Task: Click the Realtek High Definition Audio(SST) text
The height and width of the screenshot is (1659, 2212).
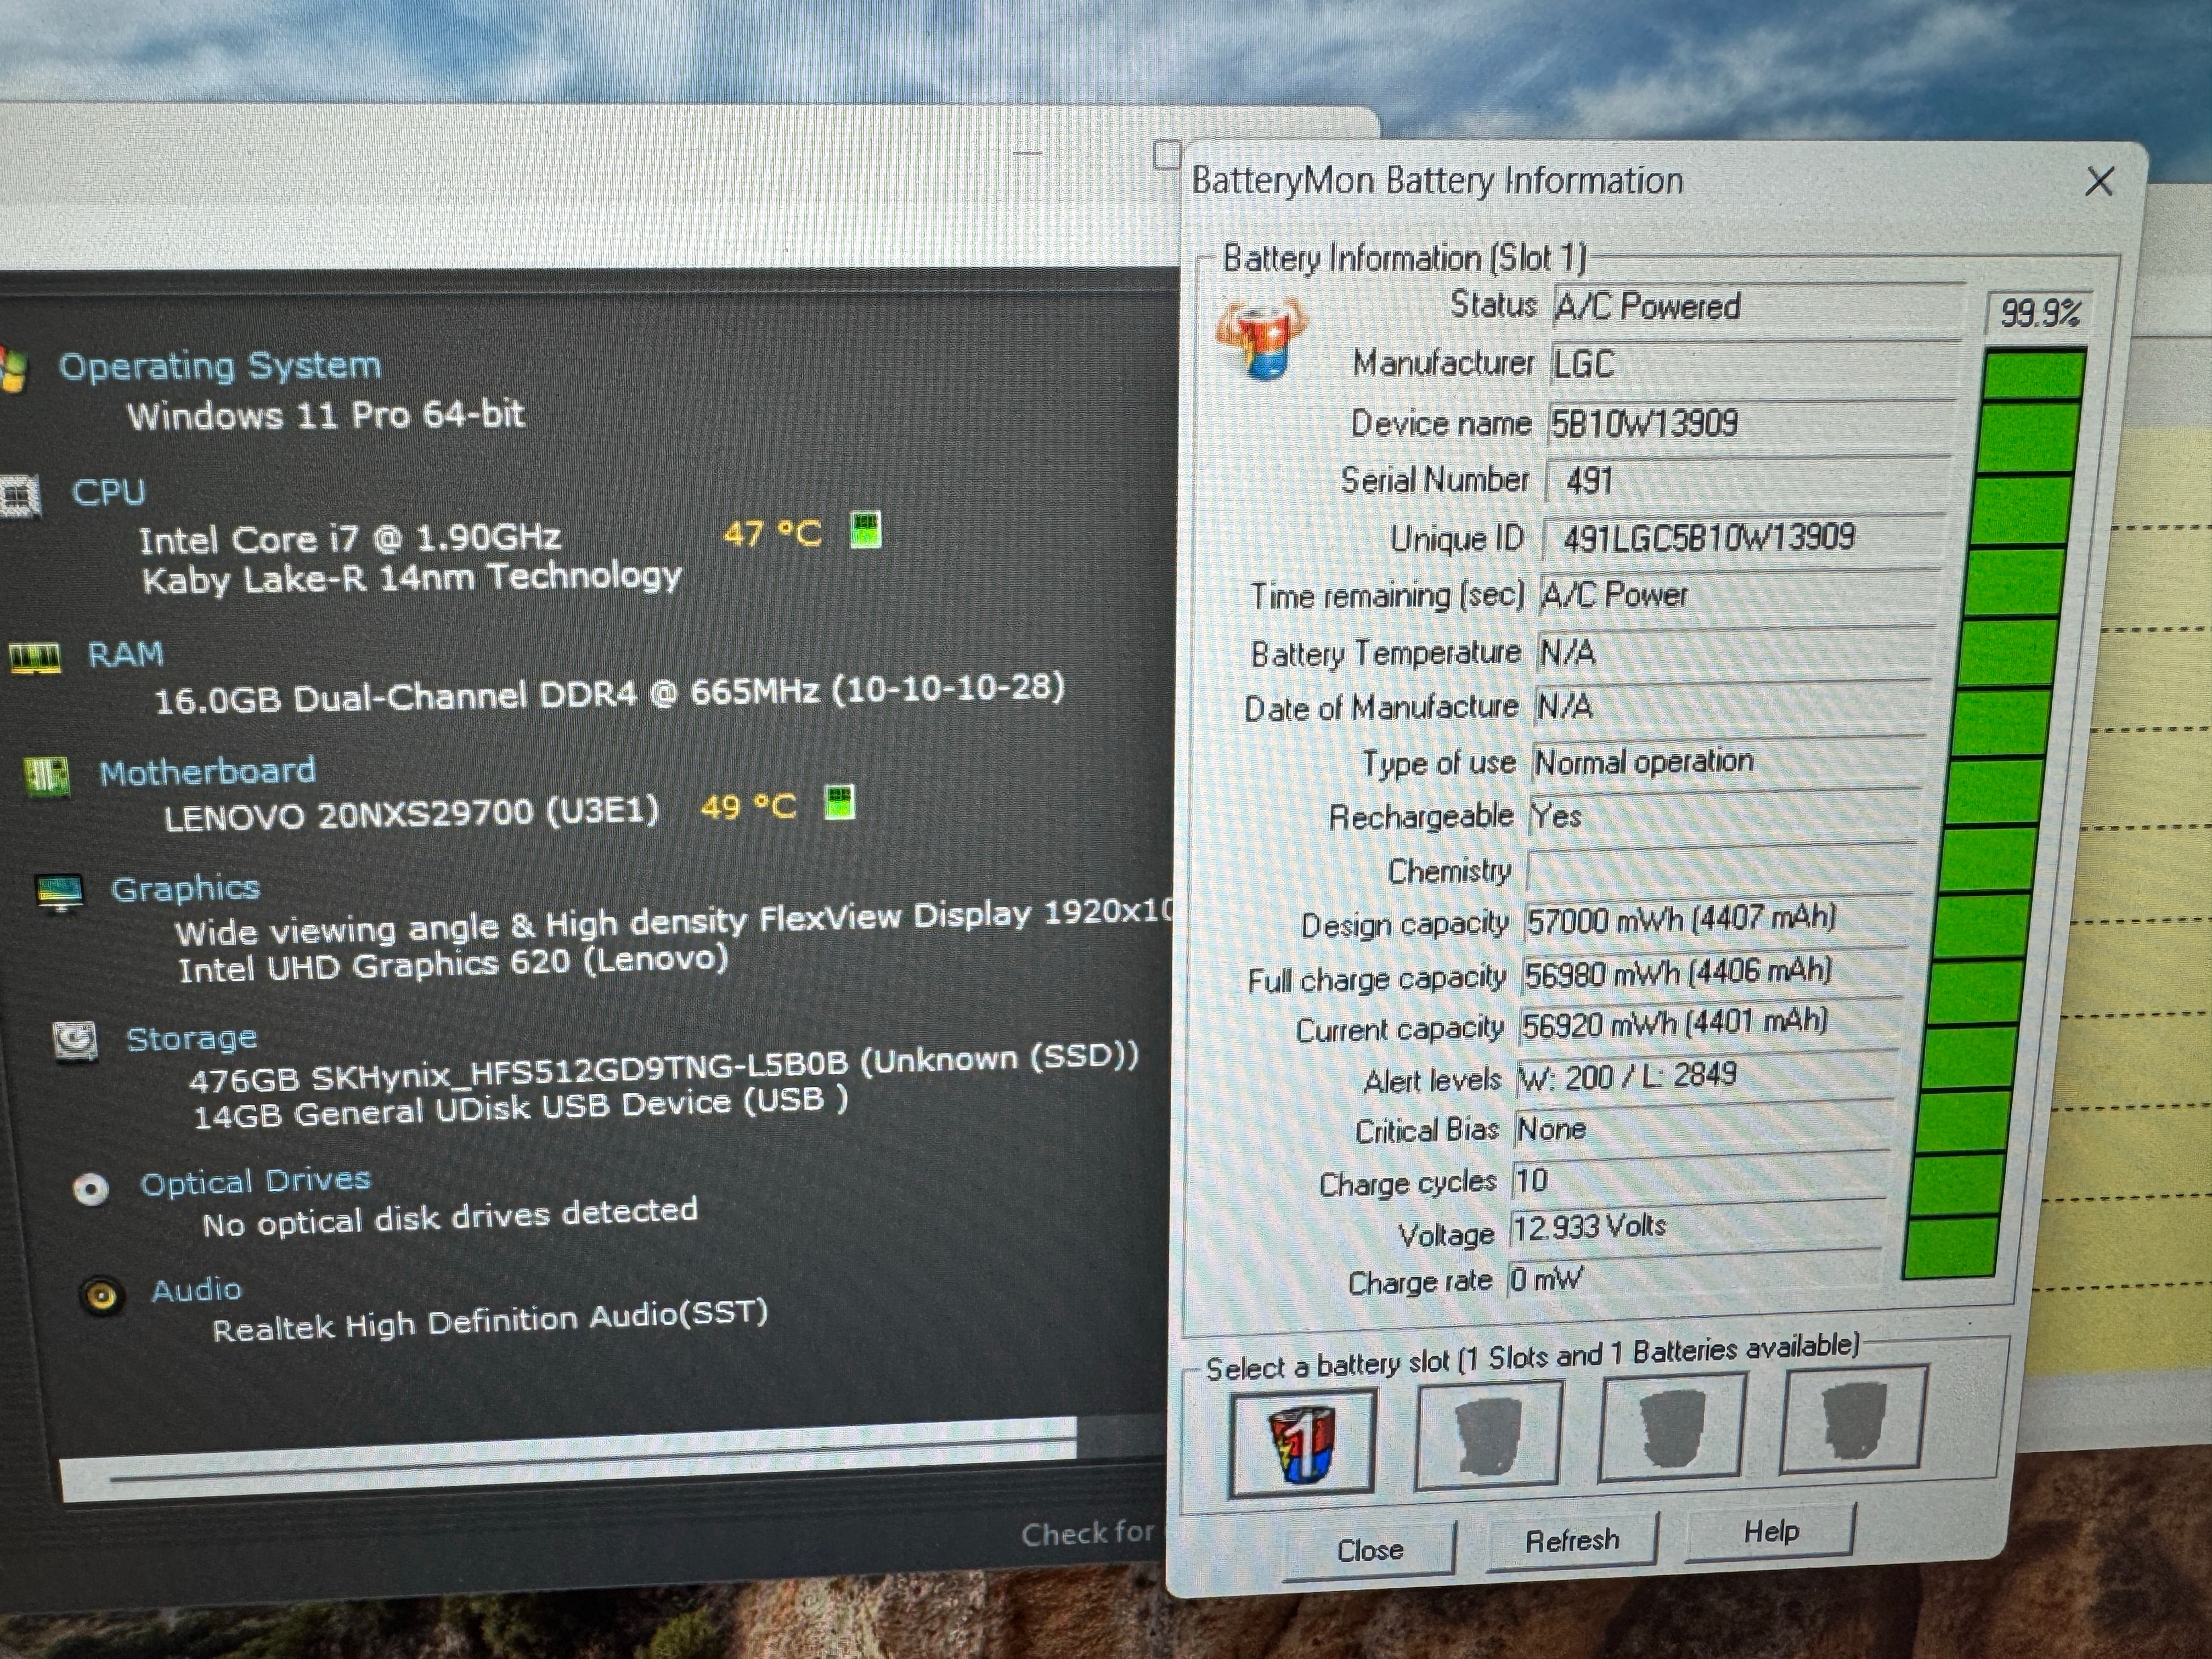Action: tap(490, 1321)
